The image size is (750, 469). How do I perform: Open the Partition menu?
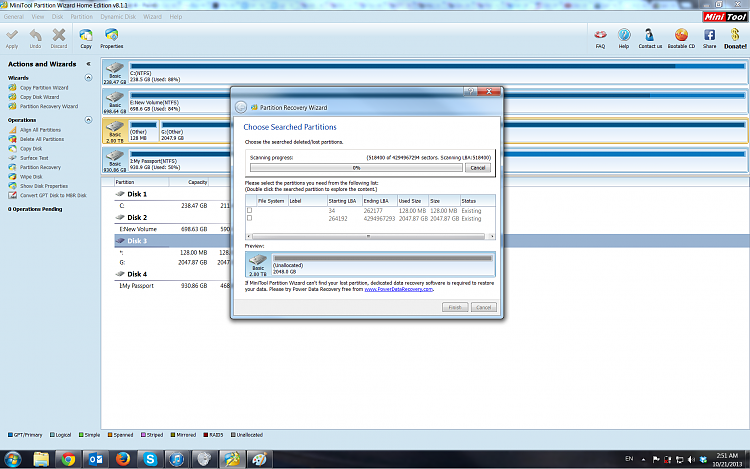point(82,17)
